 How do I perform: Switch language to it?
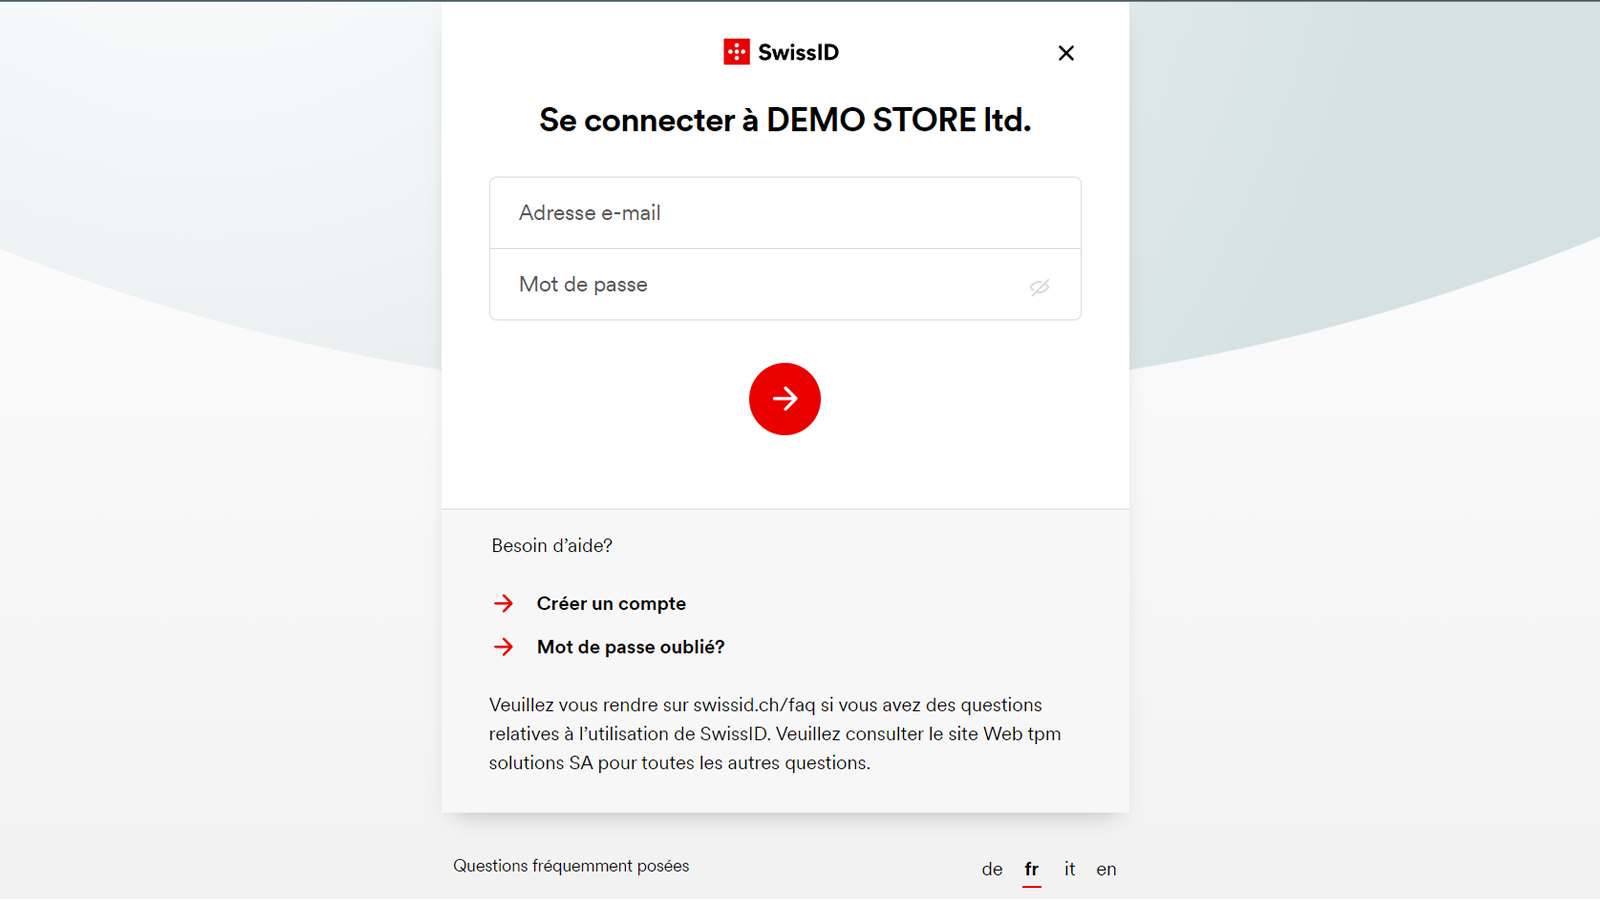click(1070, 869)
